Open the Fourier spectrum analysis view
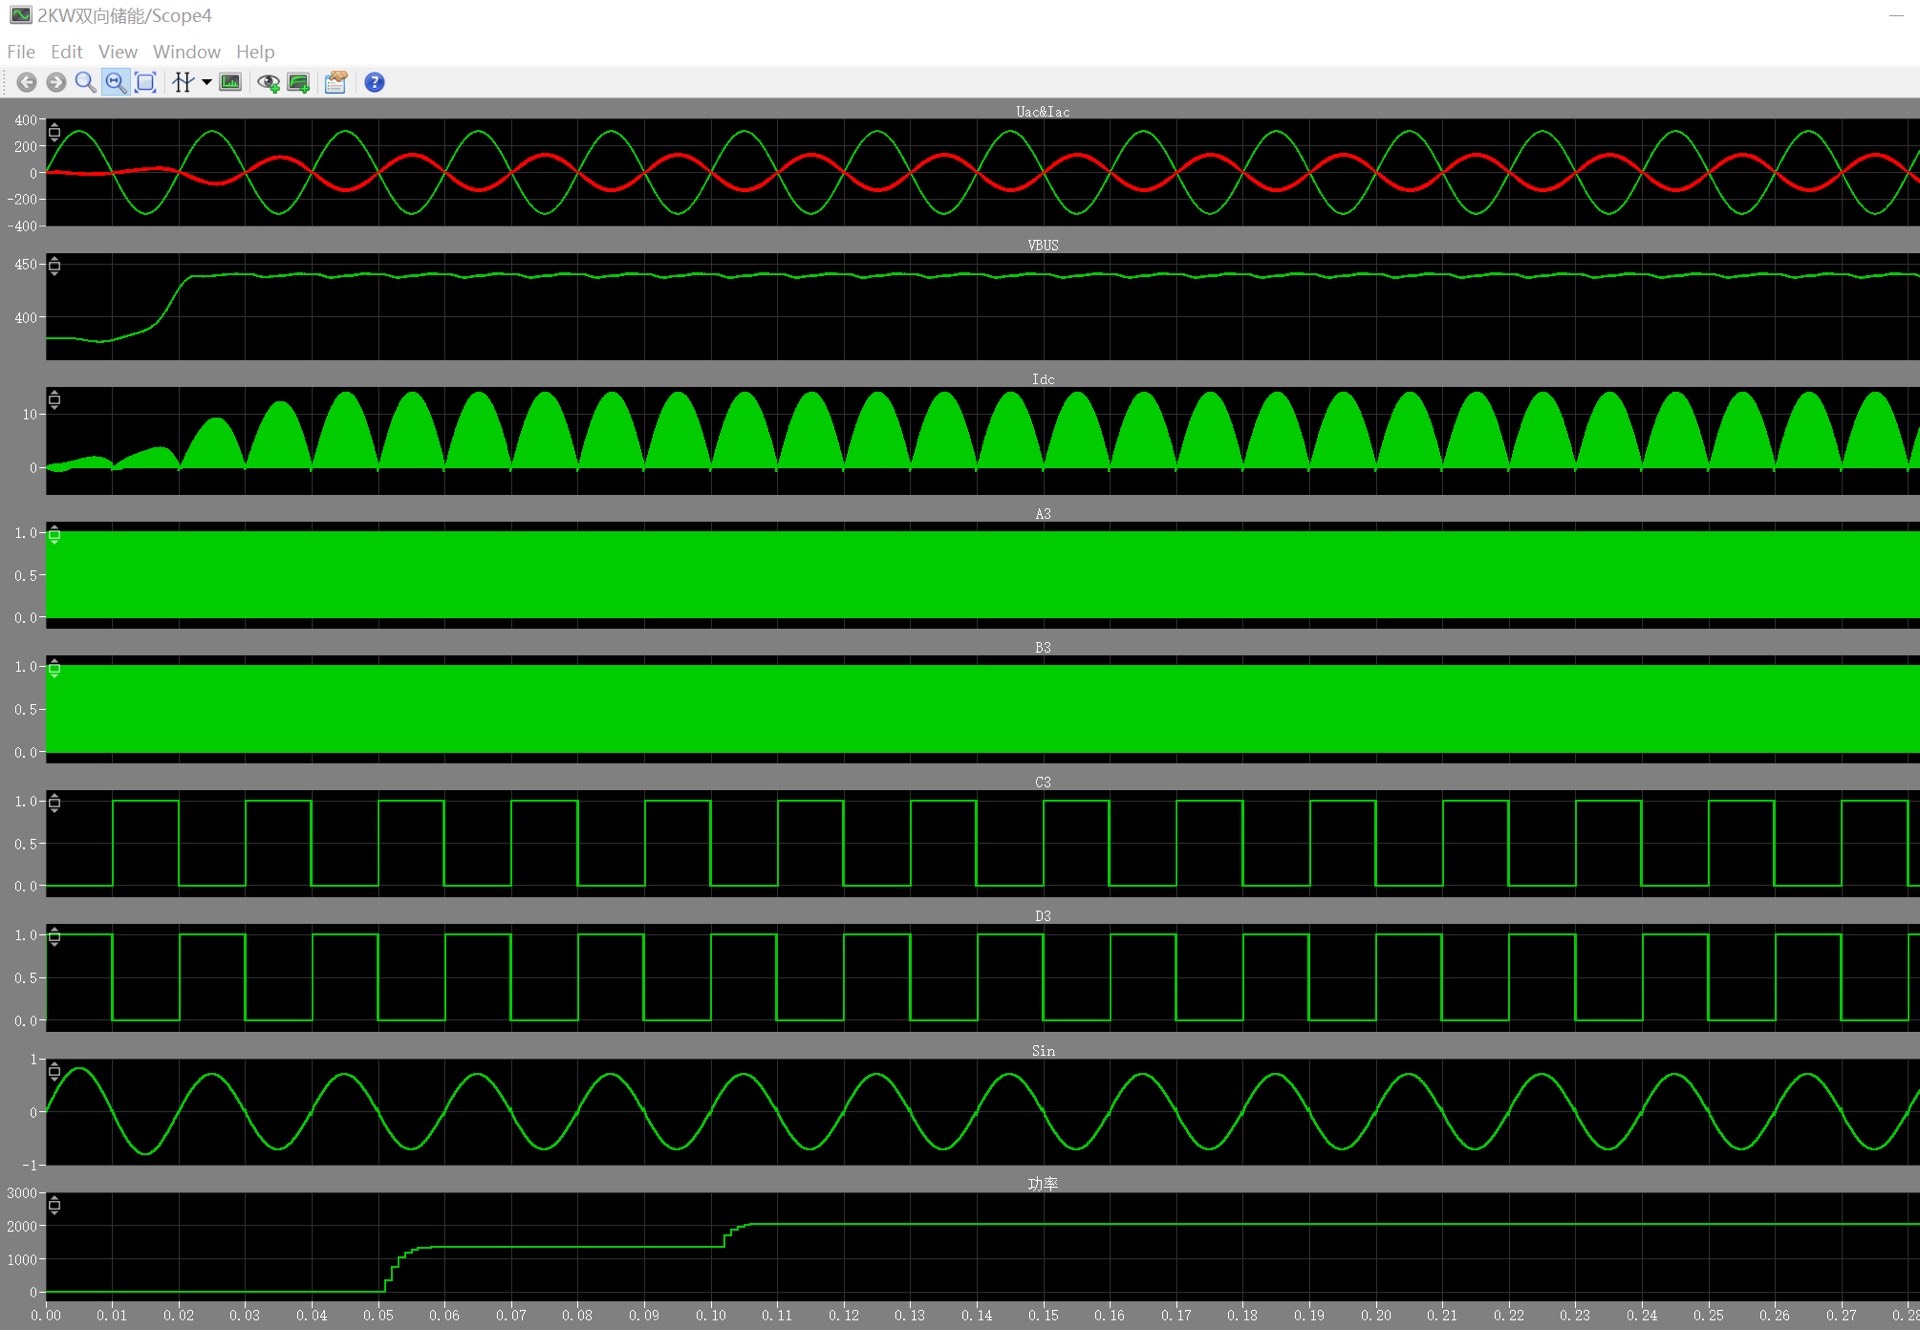The image size is (1920, 1330). pyautogui.click(x=231, y=83)
